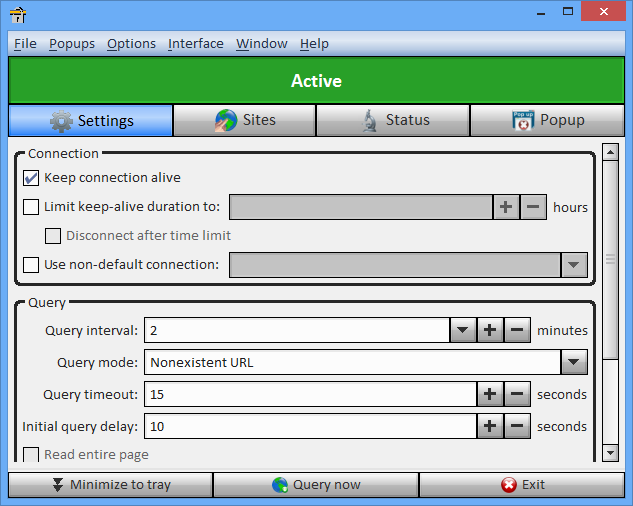Screen dimensions: 633x506
Task: Minimize the application window
Action: point(541,12)
